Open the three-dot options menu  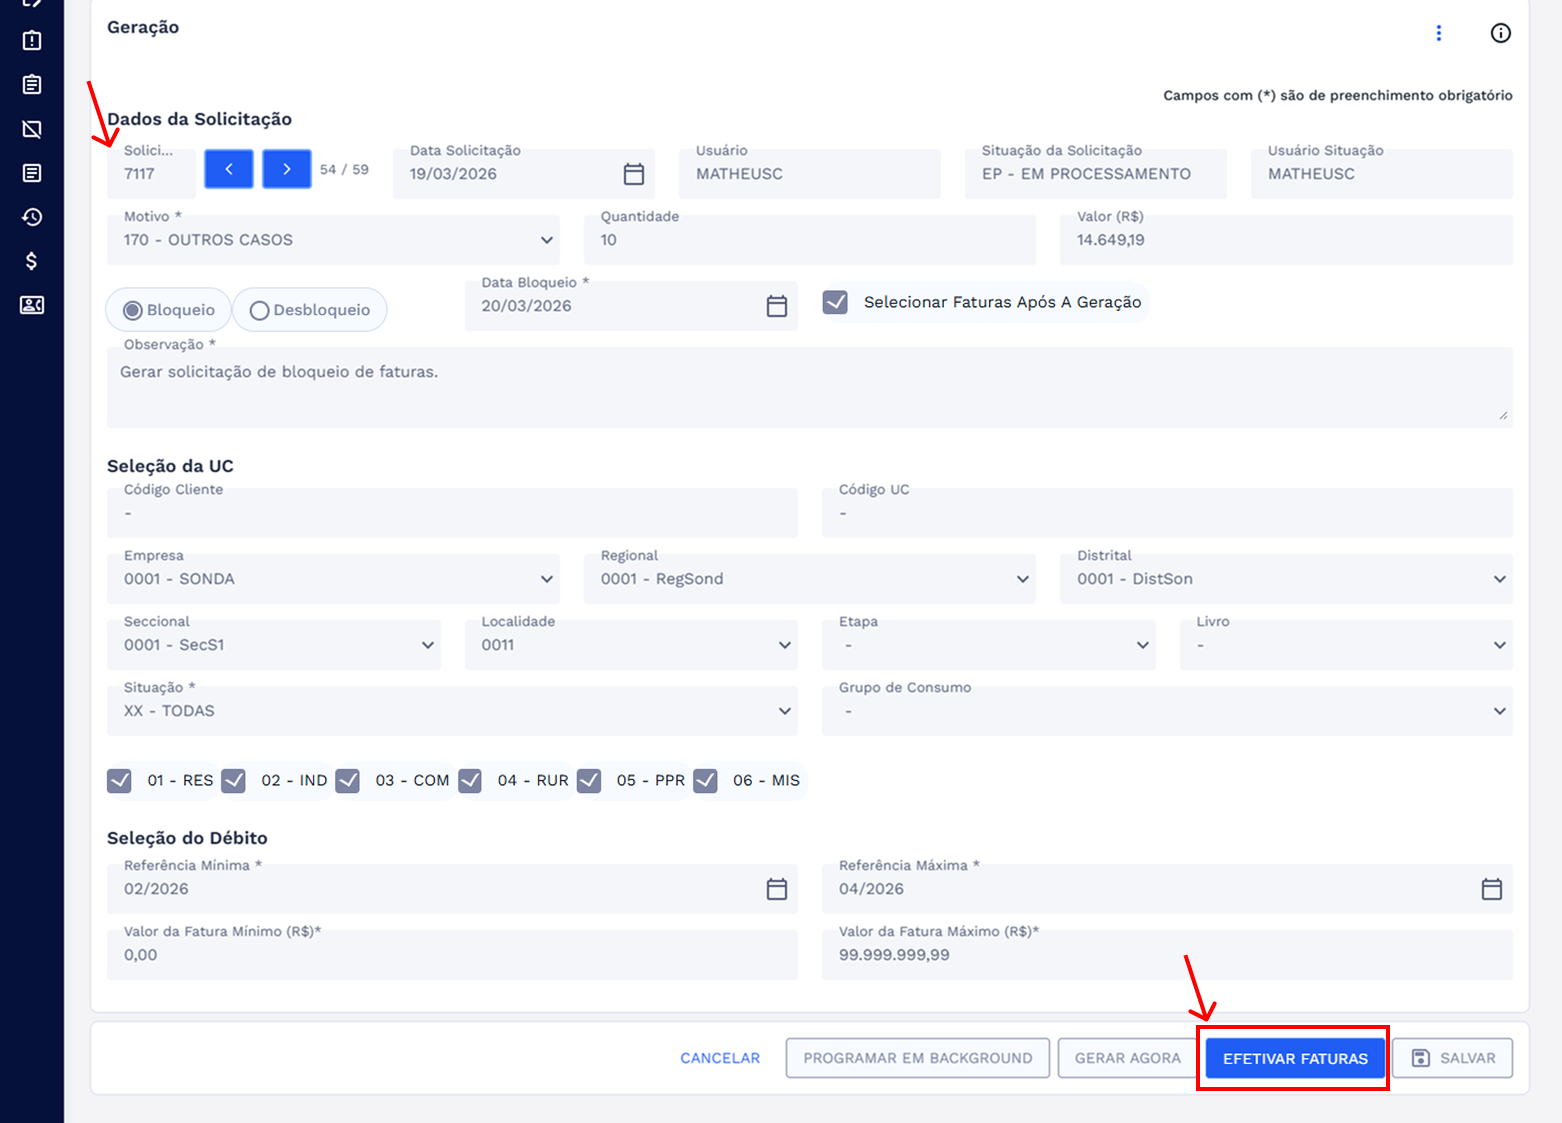[1439, 33]
